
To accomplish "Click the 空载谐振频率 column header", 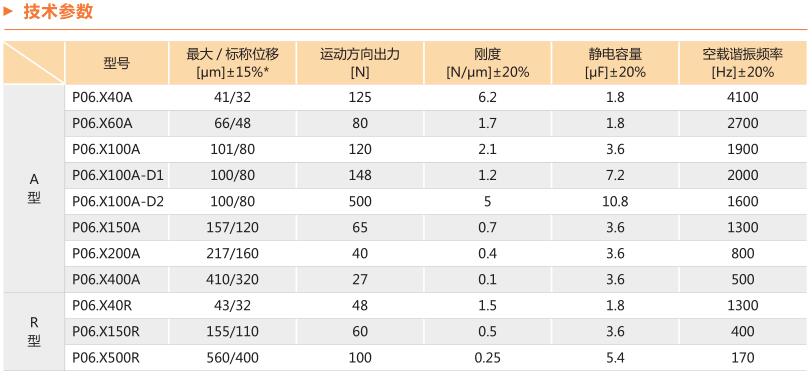I will 743,63.
